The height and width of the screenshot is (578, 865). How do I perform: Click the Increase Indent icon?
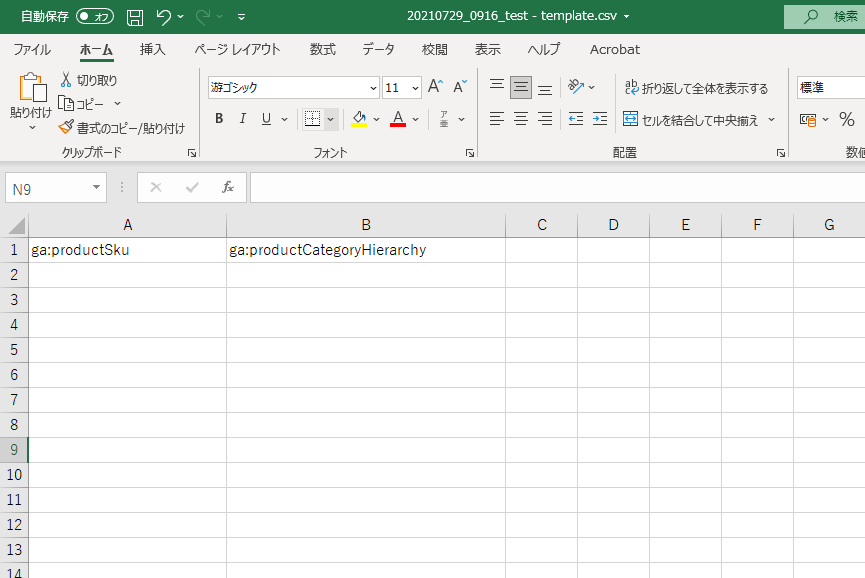(x=600, y=119)
